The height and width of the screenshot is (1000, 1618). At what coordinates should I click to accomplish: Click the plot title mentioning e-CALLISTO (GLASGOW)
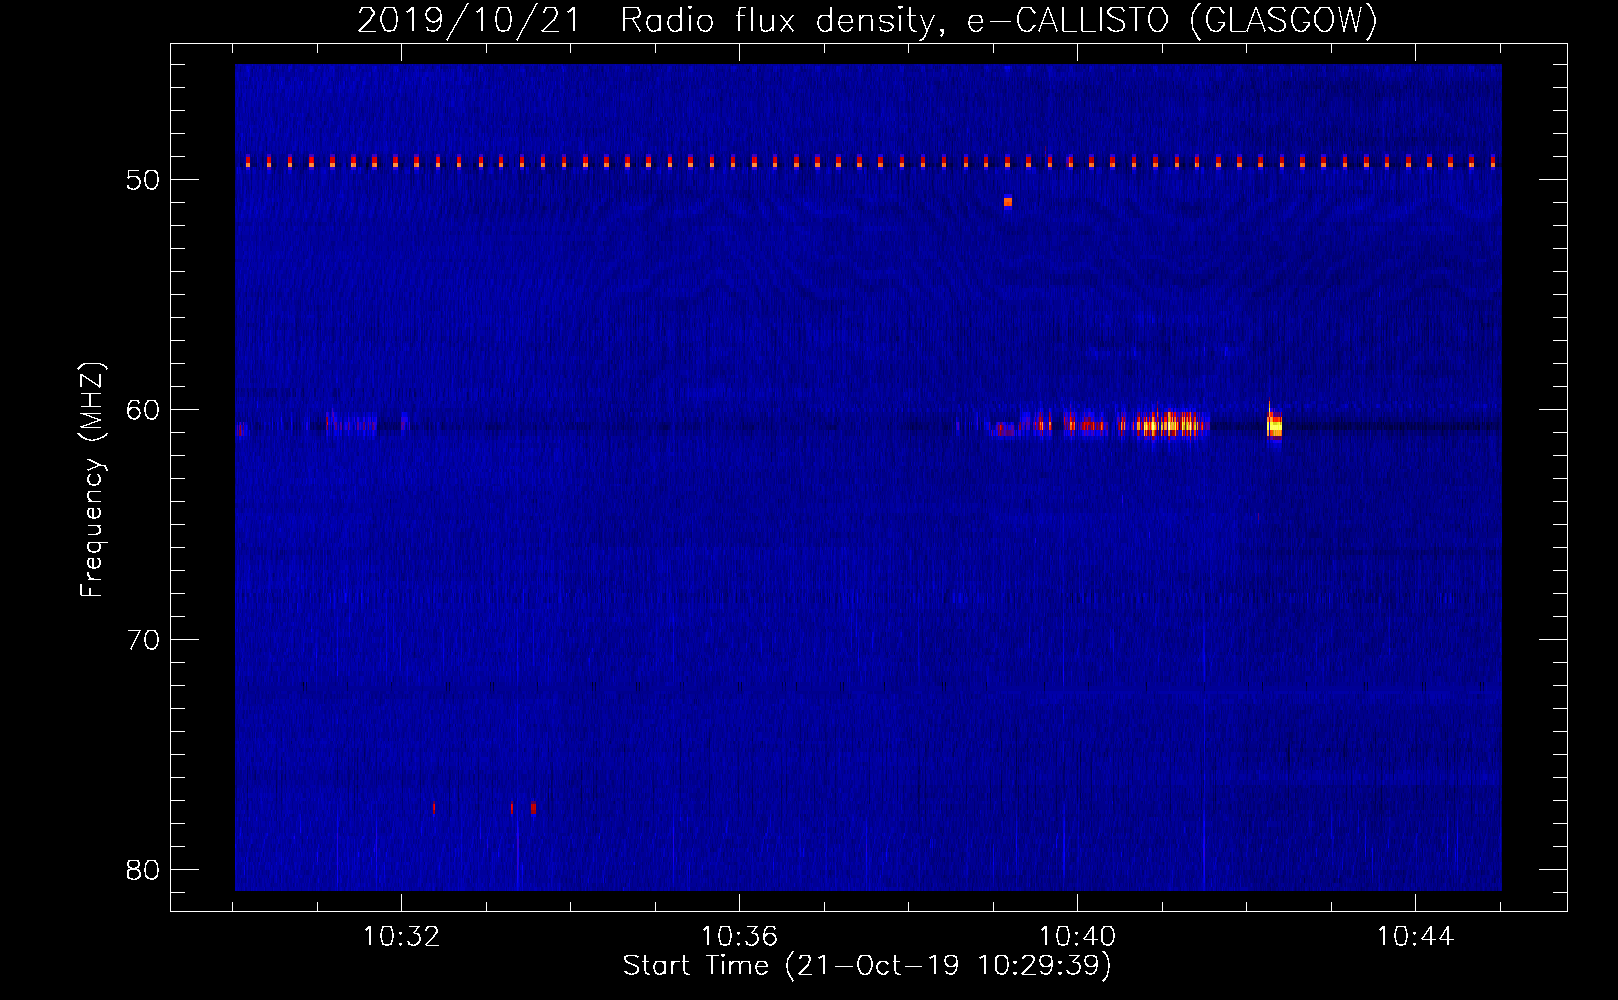(x=867, y=20)
